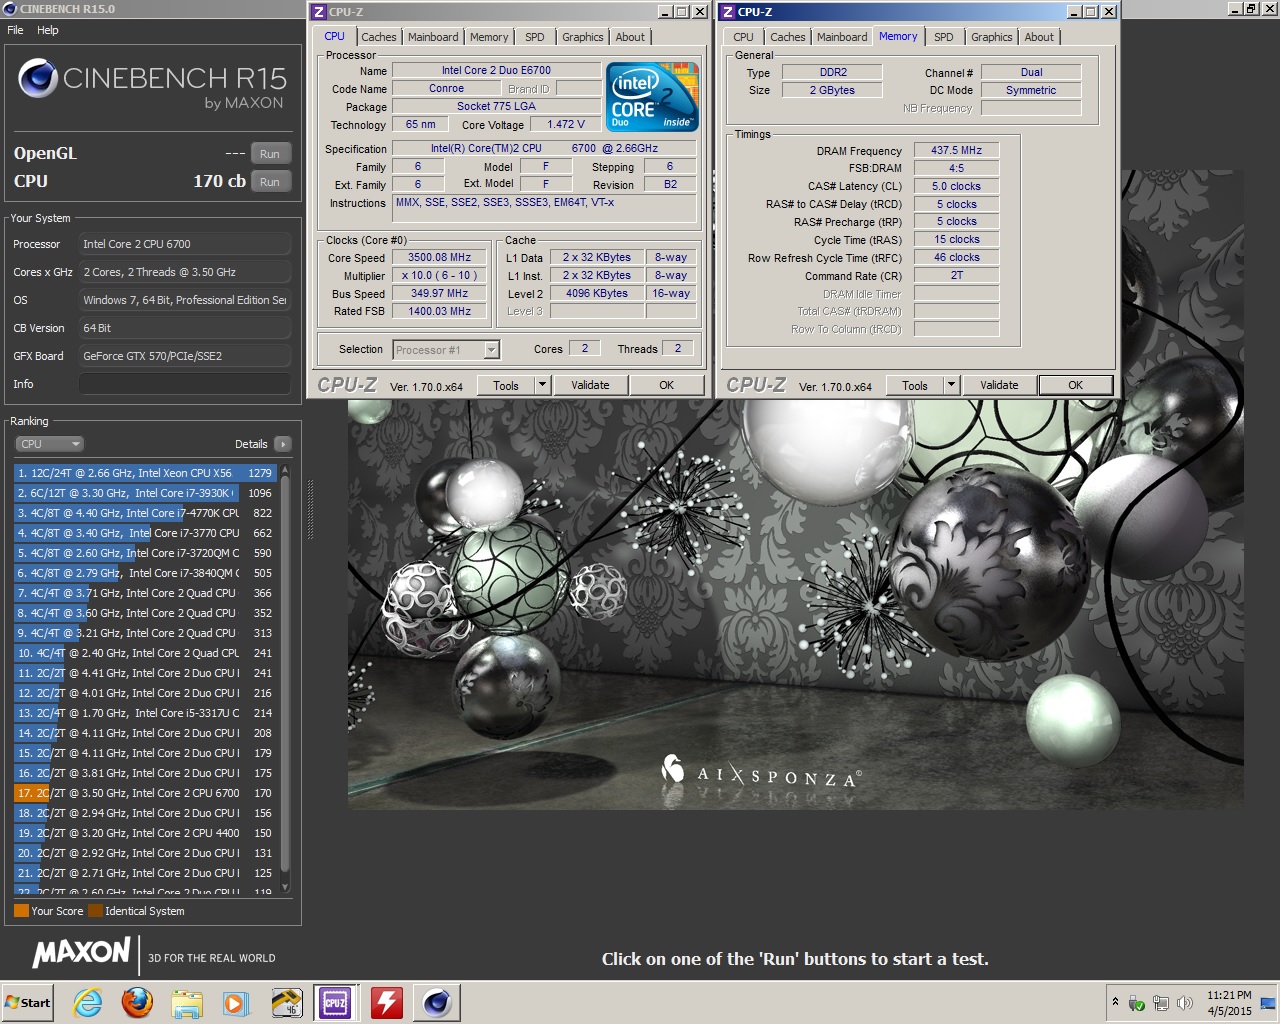The image size is (1280, 1024).
Task: Click the Show Desktop strip at taskbar end
Action: point(1266,1003)
